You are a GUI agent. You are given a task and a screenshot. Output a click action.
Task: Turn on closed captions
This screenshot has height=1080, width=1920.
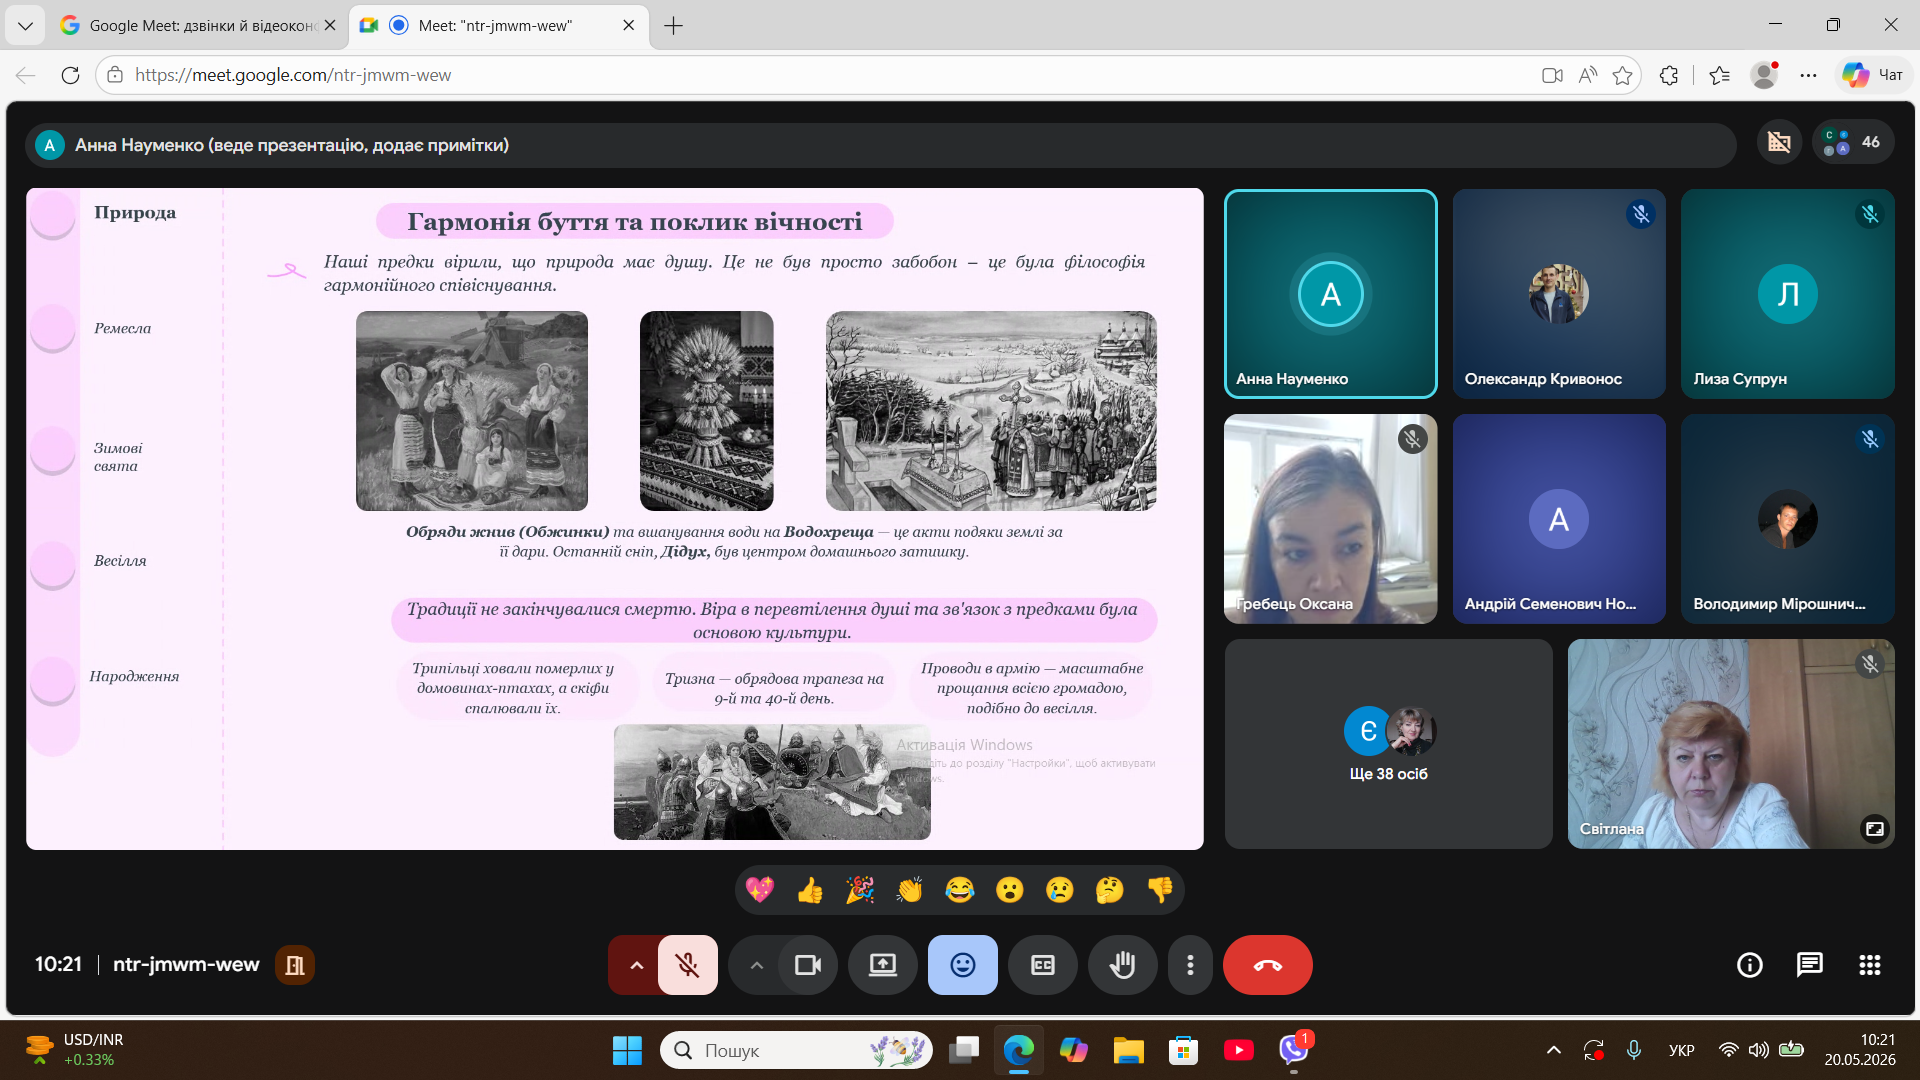click(x=1043, y=965)
